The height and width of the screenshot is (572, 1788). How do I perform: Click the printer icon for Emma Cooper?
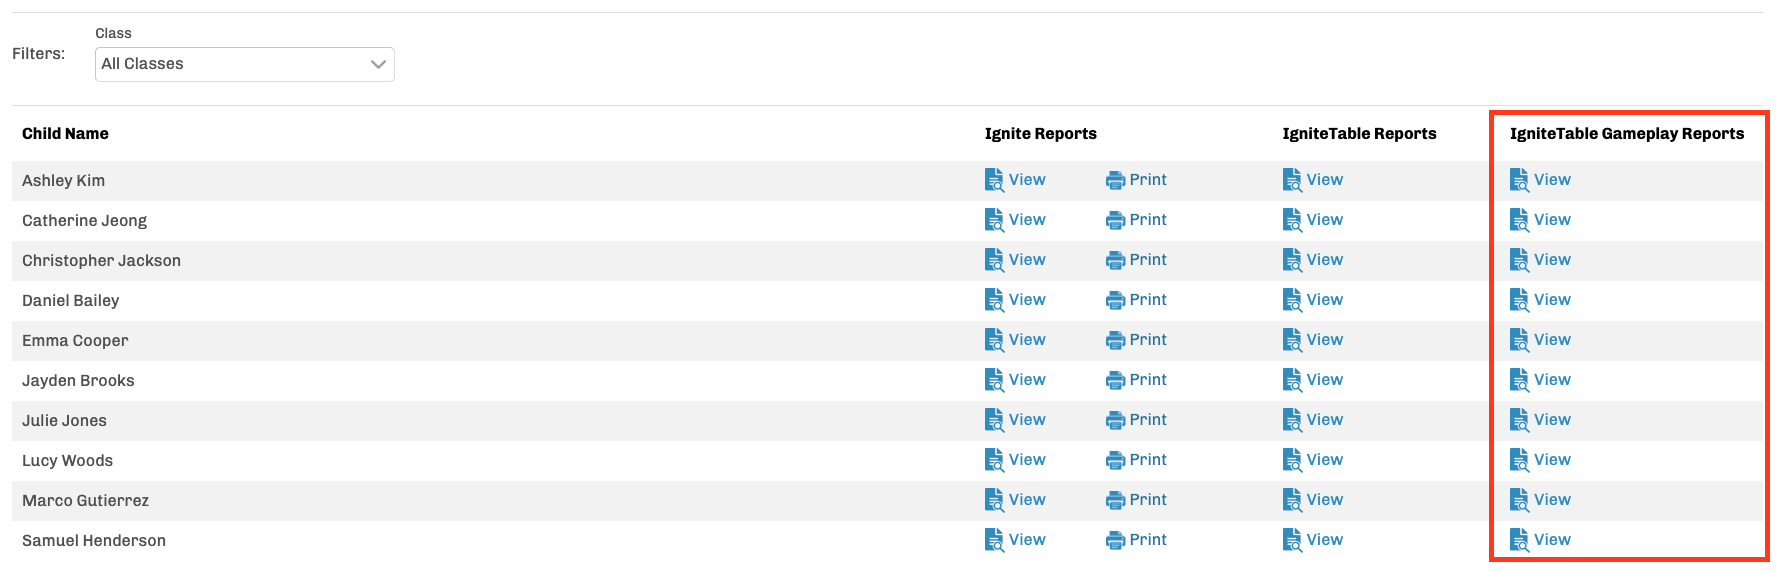(1115, 340)
